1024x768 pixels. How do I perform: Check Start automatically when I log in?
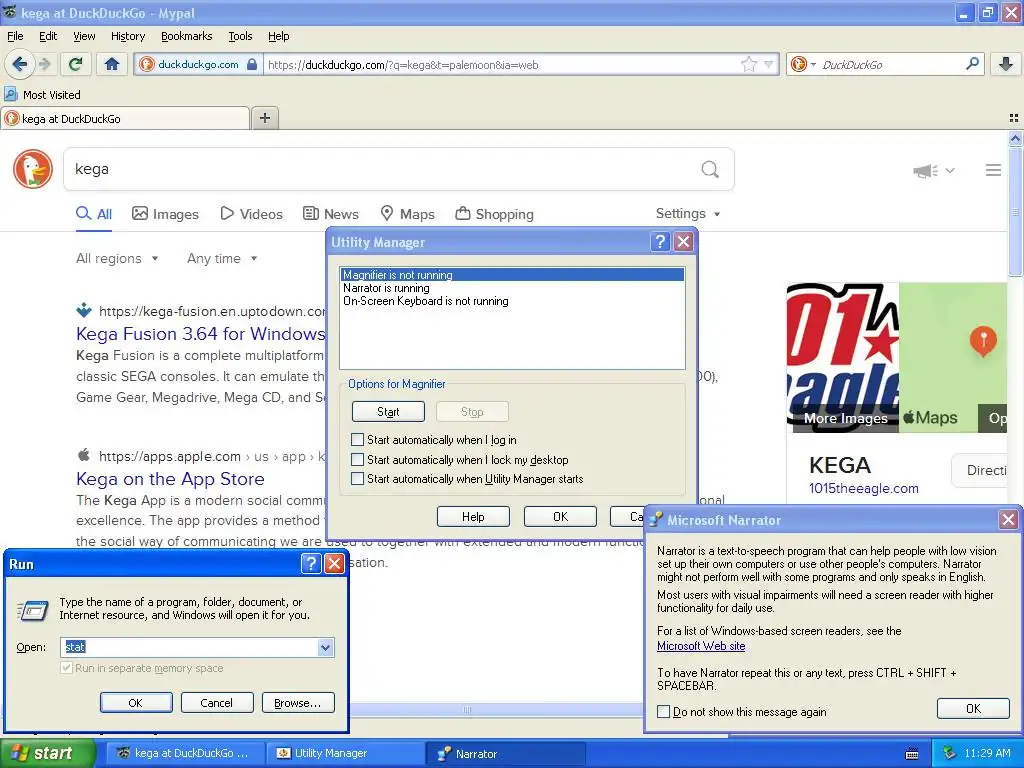357,440
